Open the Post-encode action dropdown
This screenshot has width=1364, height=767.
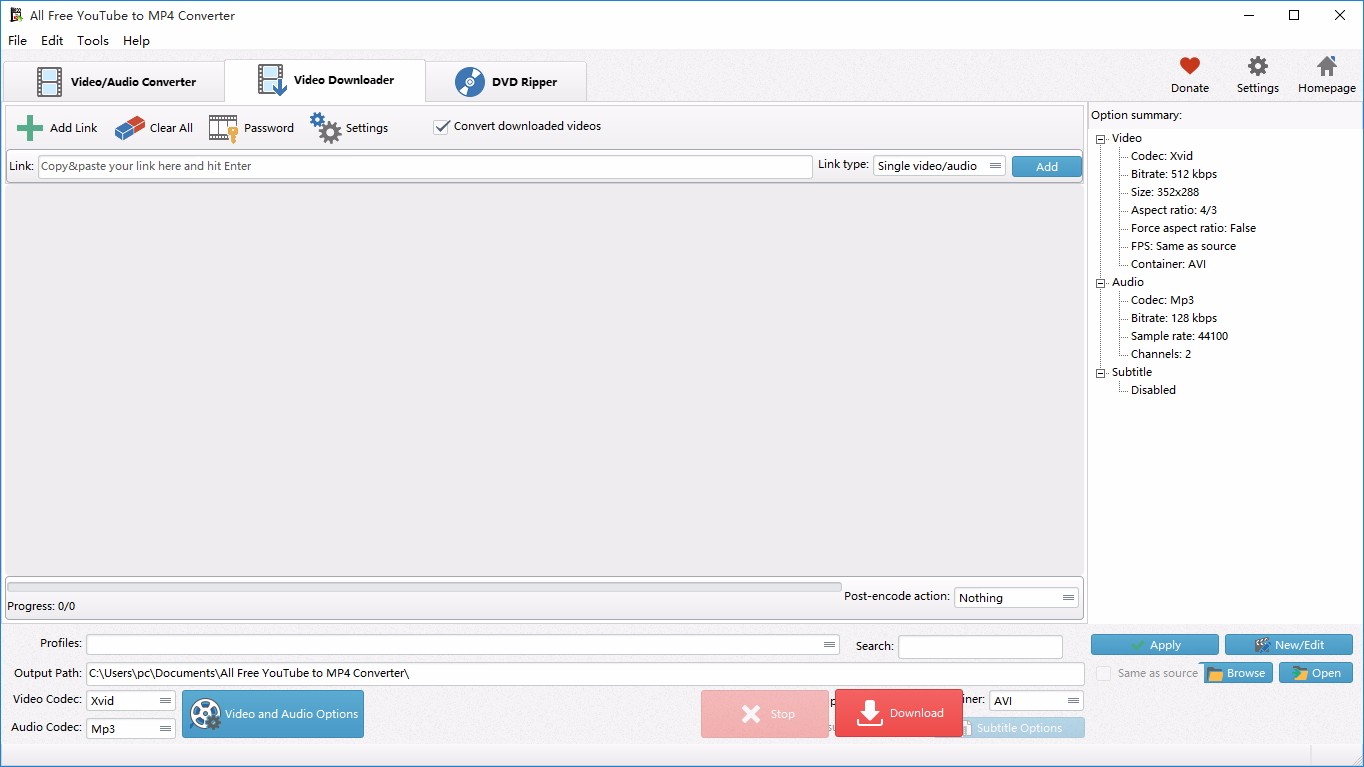click(1017, 598)
